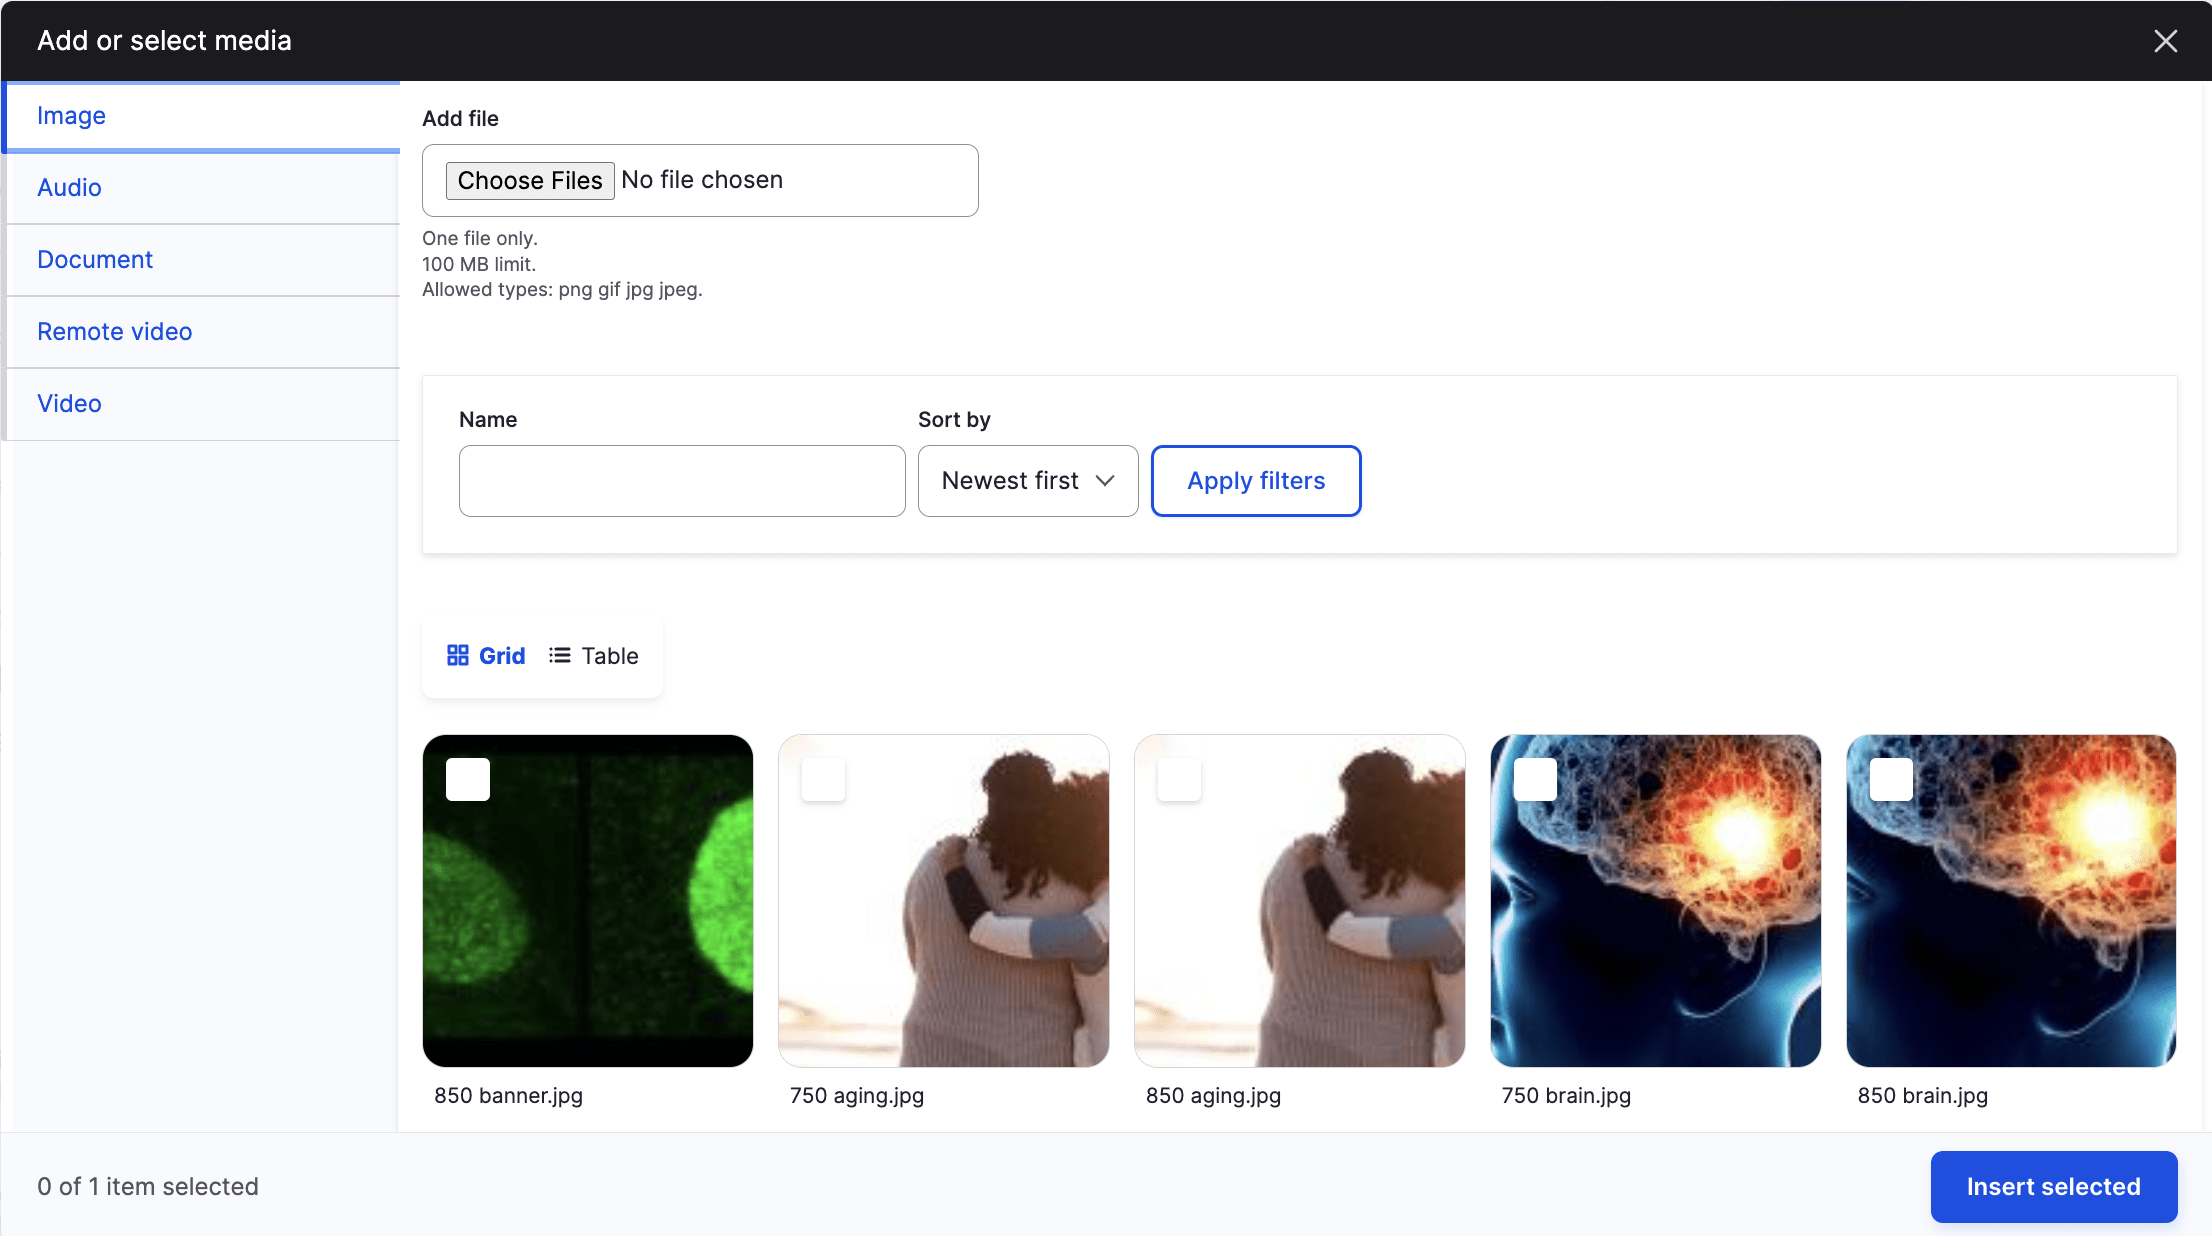Switch to Table view list icon
The width and height of the screenshot is (2212, 1236).
pyautogui.click(x=560, y=655)
